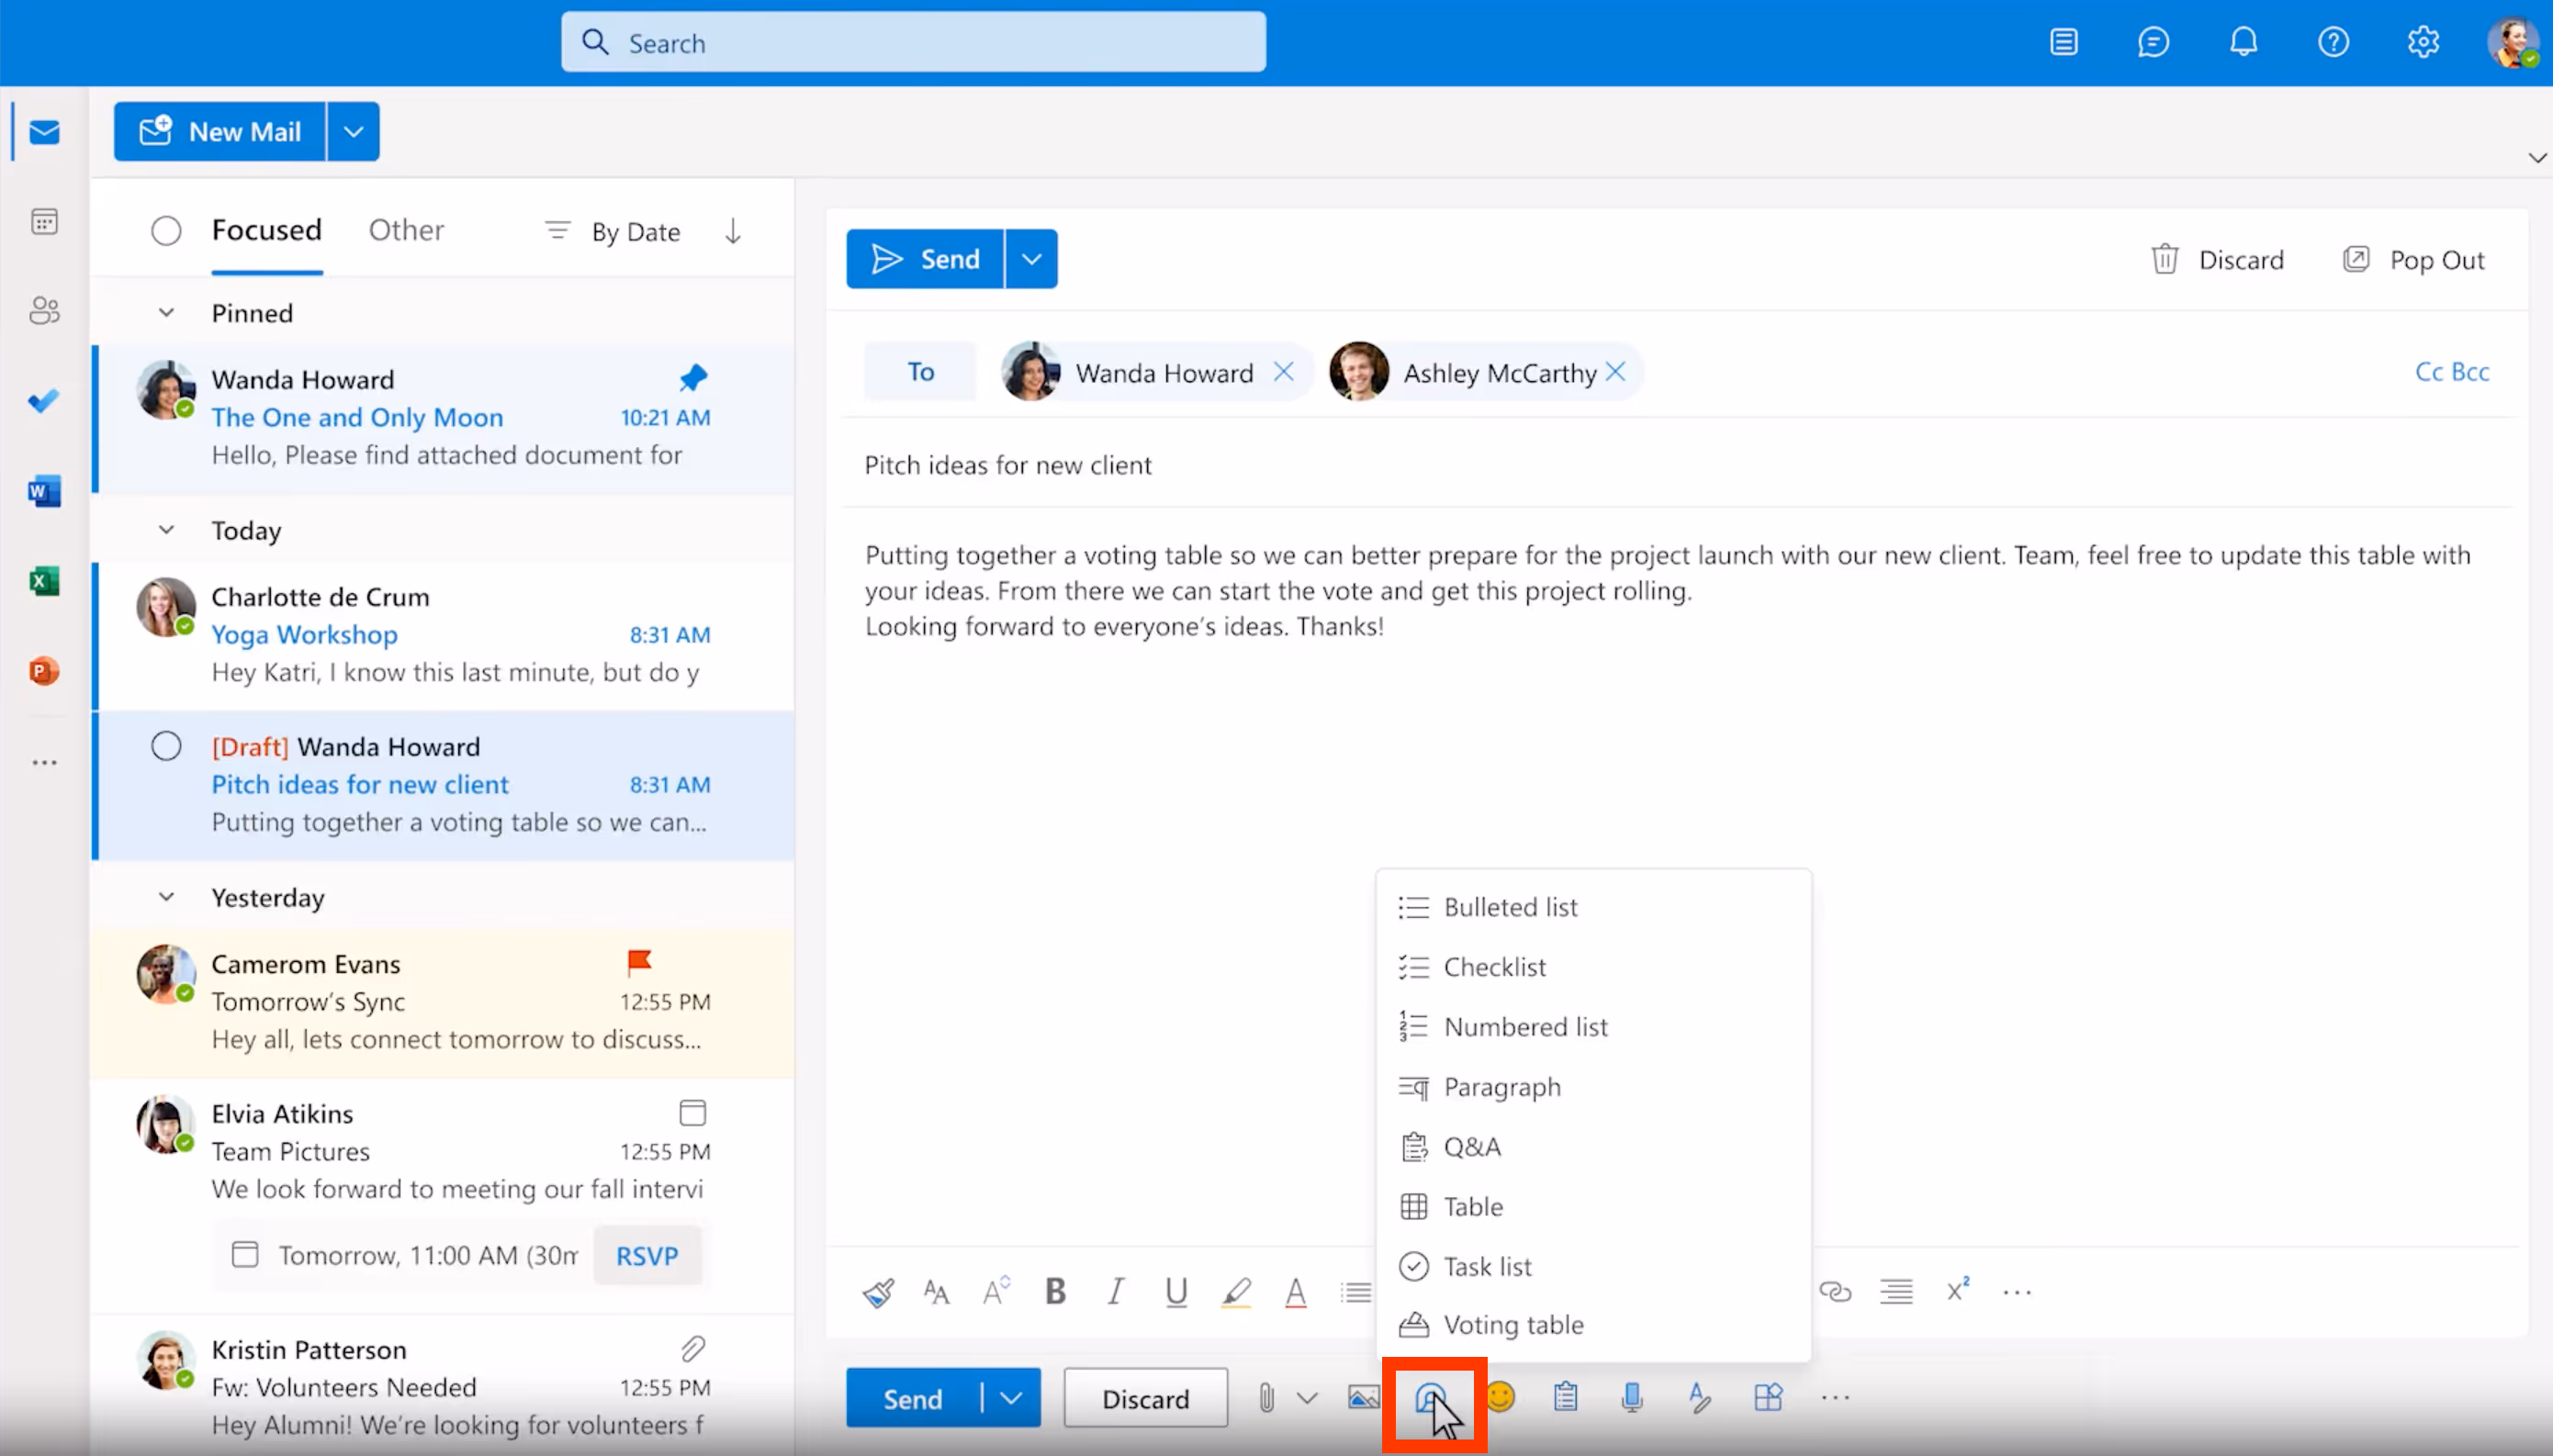The image size is (2553, 1456).
Task: Open the To Do checkmark app
Action: tap(44, 401)
